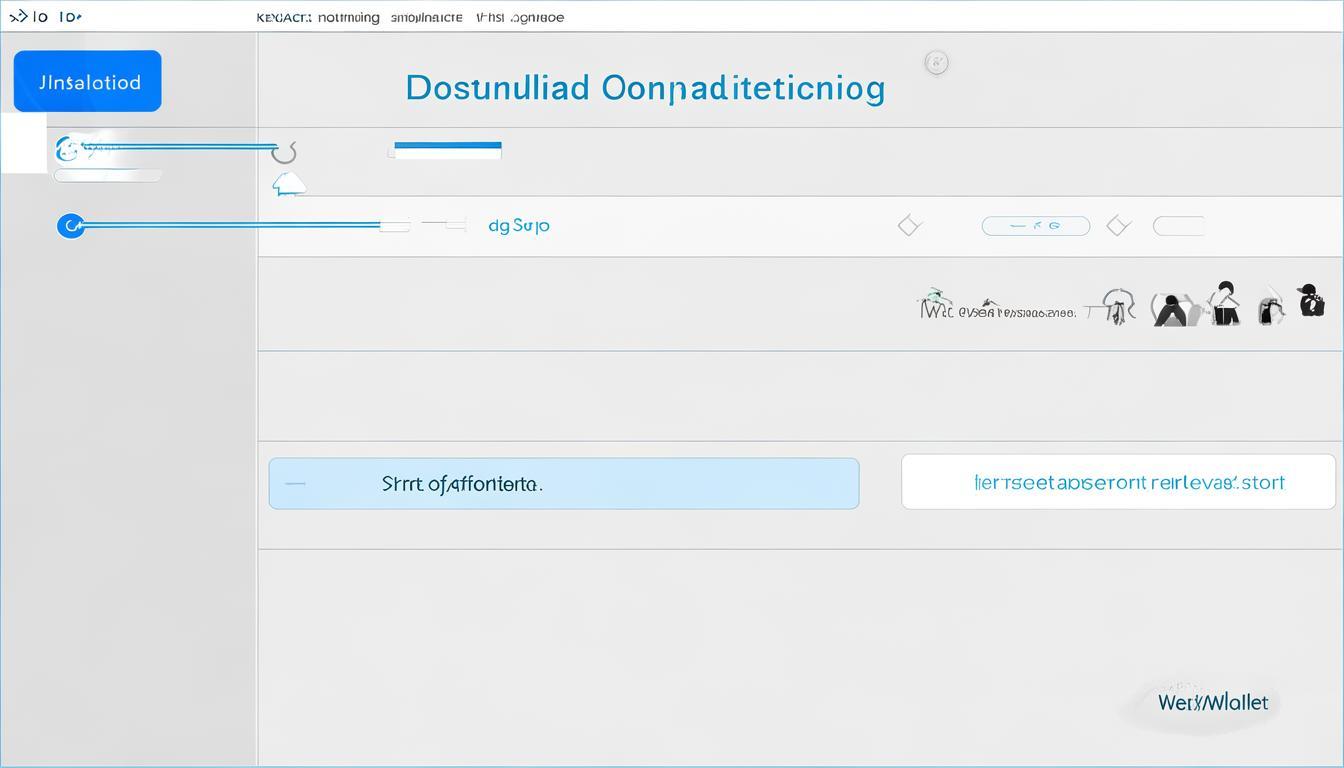
Task: Click the blue "Jlnsalotiod" sidebar button
Action: tap(87, 81)
